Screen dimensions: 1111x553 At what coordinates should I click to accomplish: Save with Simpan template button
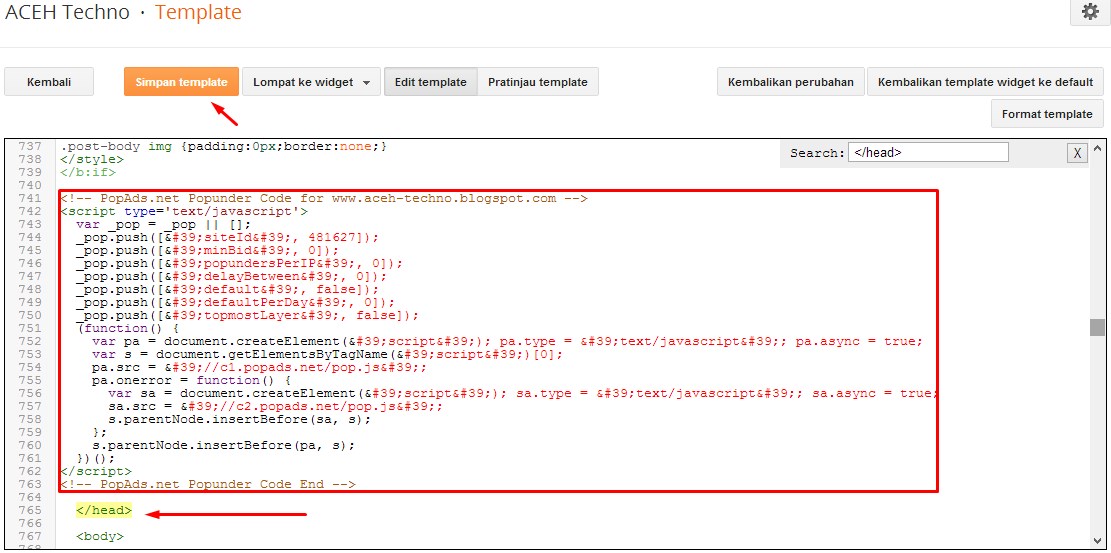(181, 82)
